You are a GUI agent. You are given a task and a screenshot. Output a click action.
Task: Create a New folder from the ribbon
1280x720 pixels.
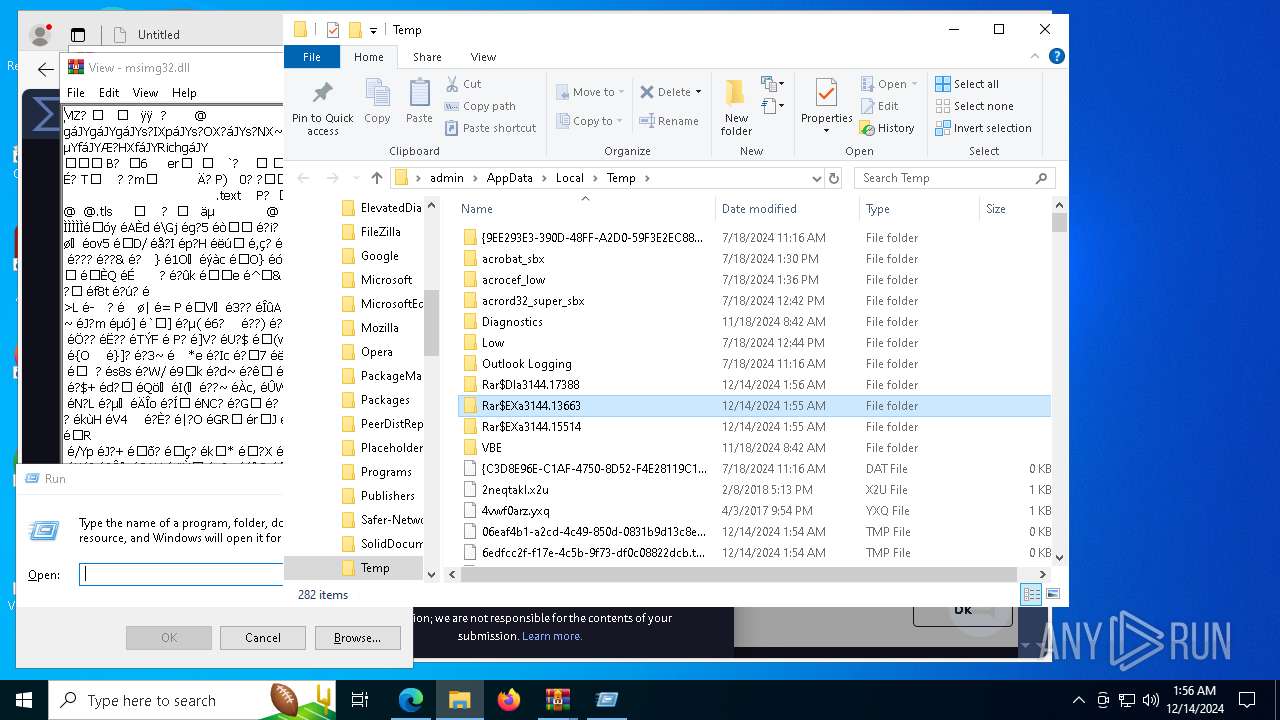click(736, 108)
